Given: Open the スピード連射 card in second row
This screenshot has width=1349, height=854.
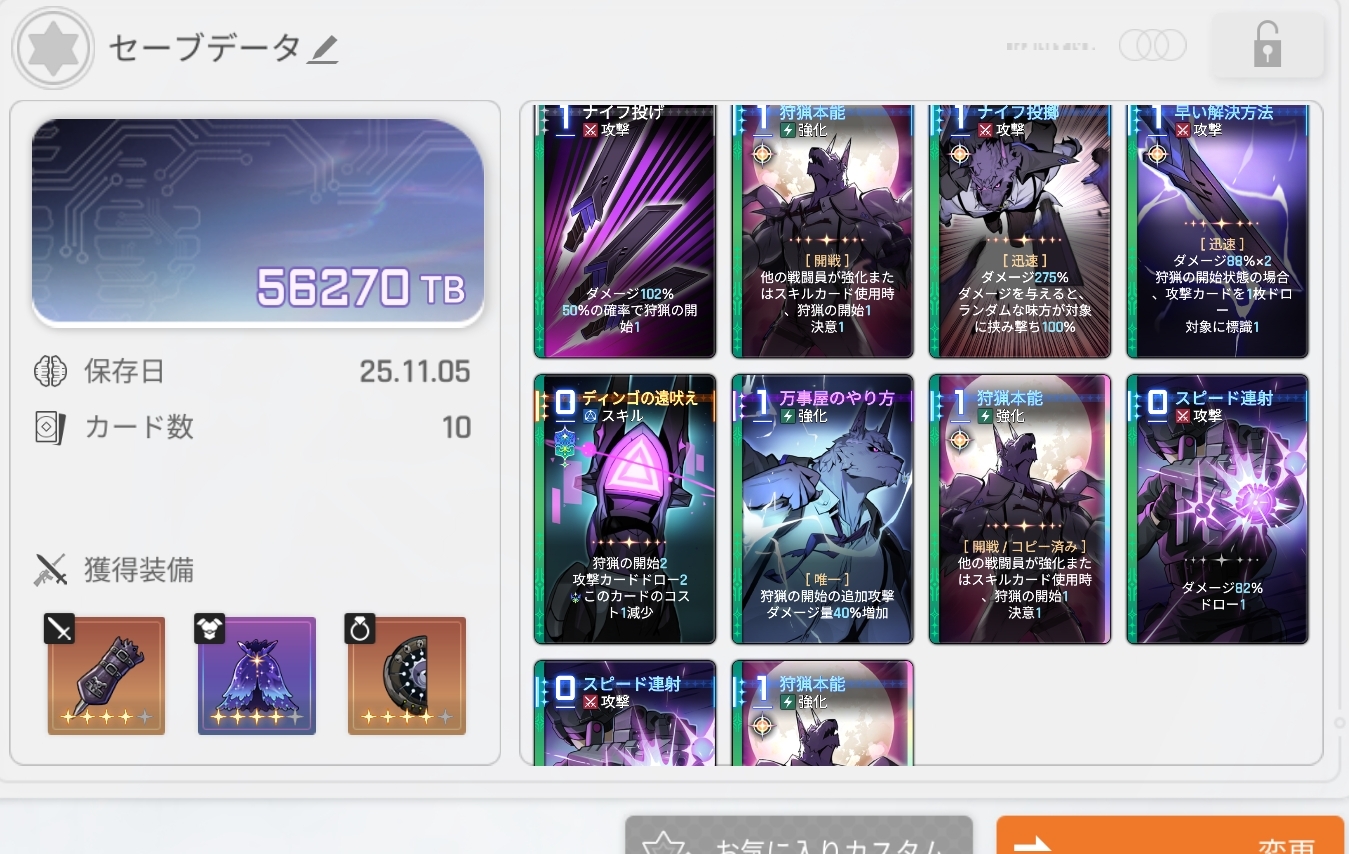Looking at the screenshot, I should pyautogui.click(x=1217, y=509).
